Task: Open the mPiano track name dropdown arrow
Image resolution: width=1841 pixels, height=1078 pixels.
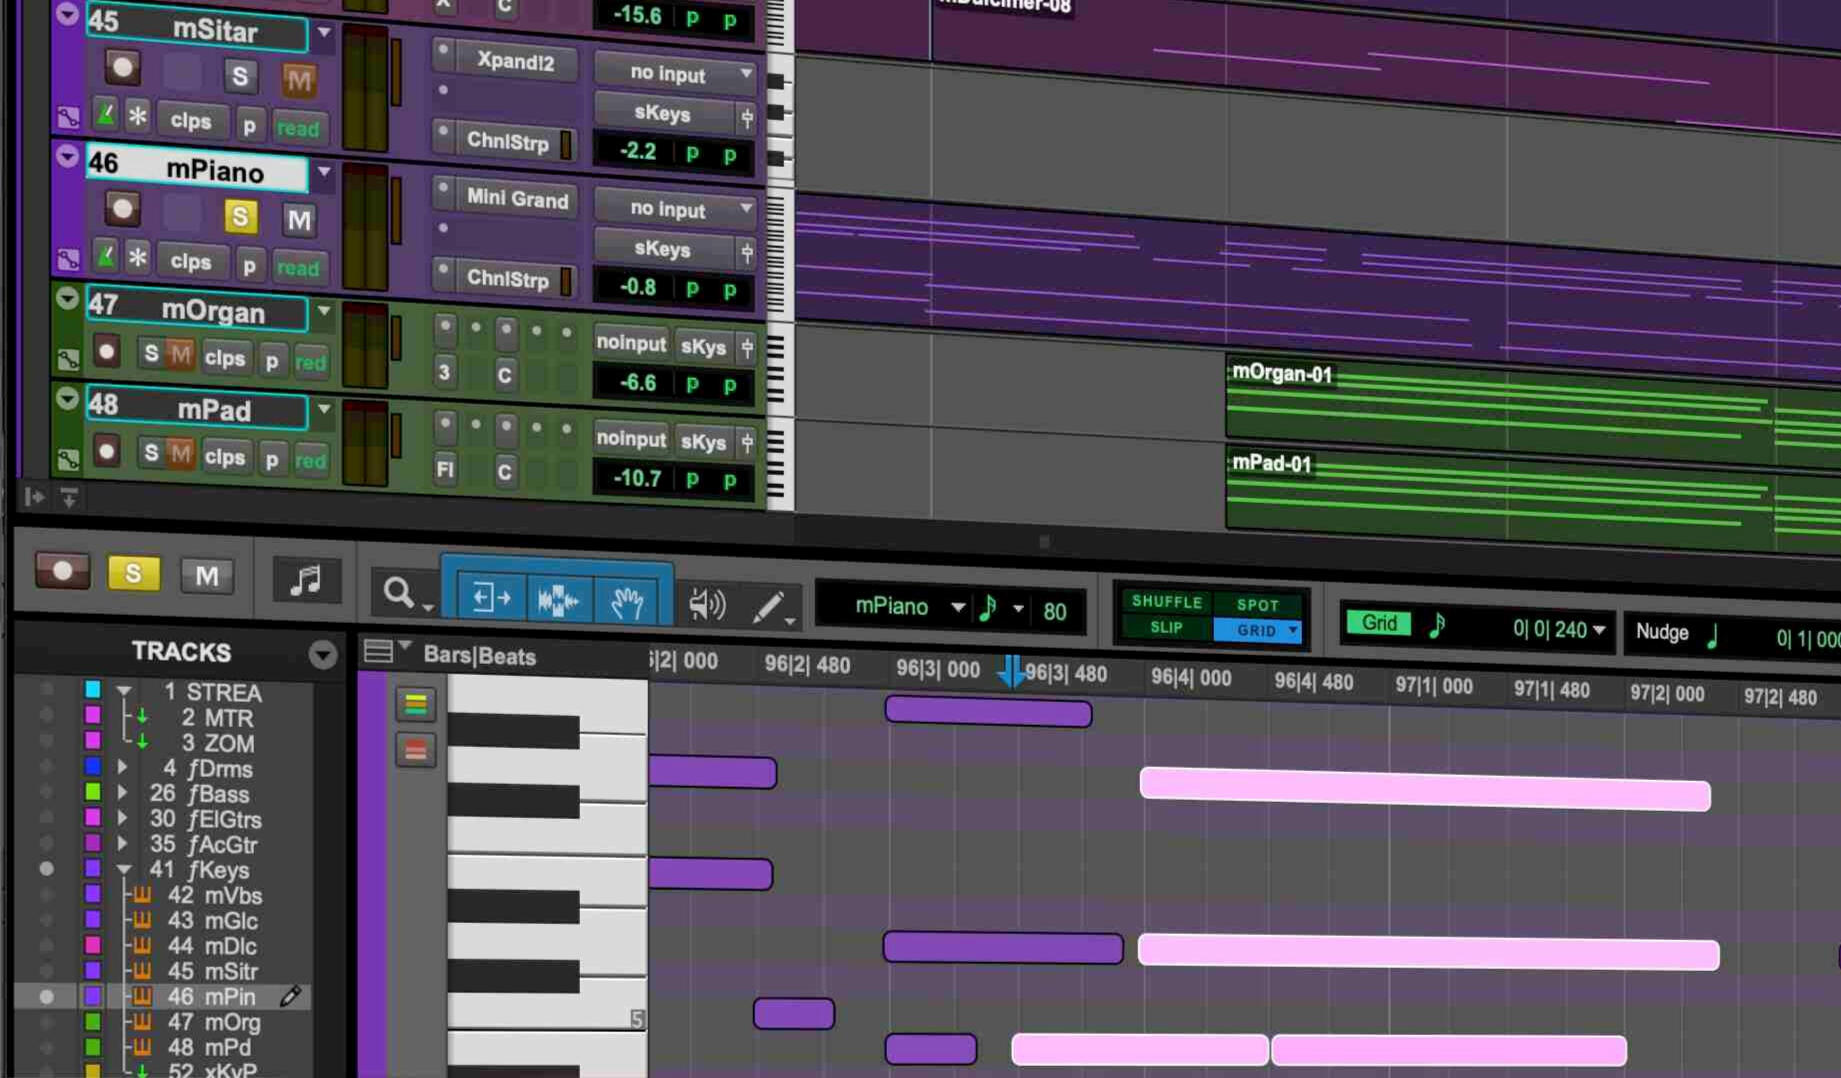Action: tap(324, 172)
